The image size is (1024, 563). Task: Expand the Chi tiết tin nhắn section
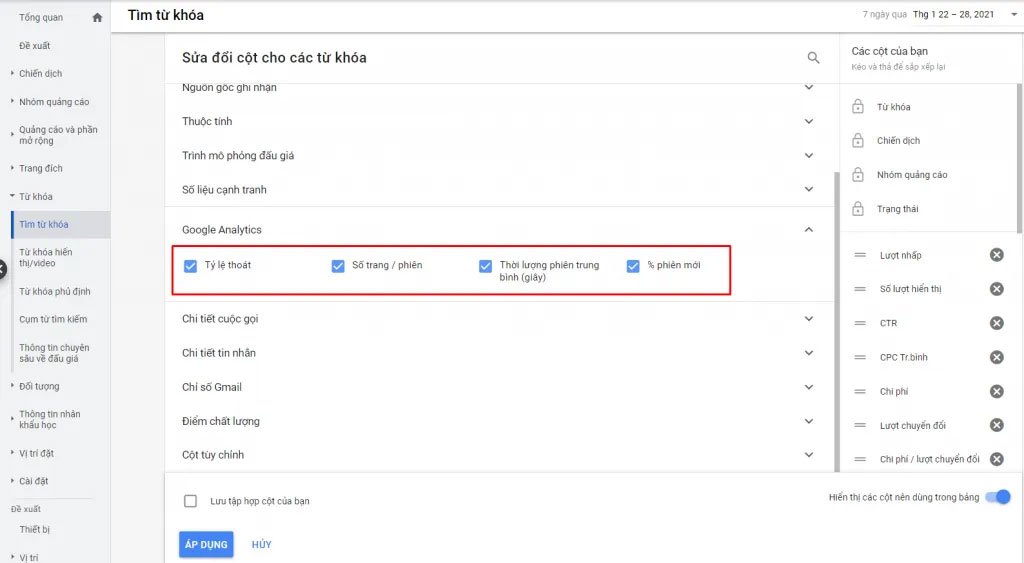click(808, 353)
